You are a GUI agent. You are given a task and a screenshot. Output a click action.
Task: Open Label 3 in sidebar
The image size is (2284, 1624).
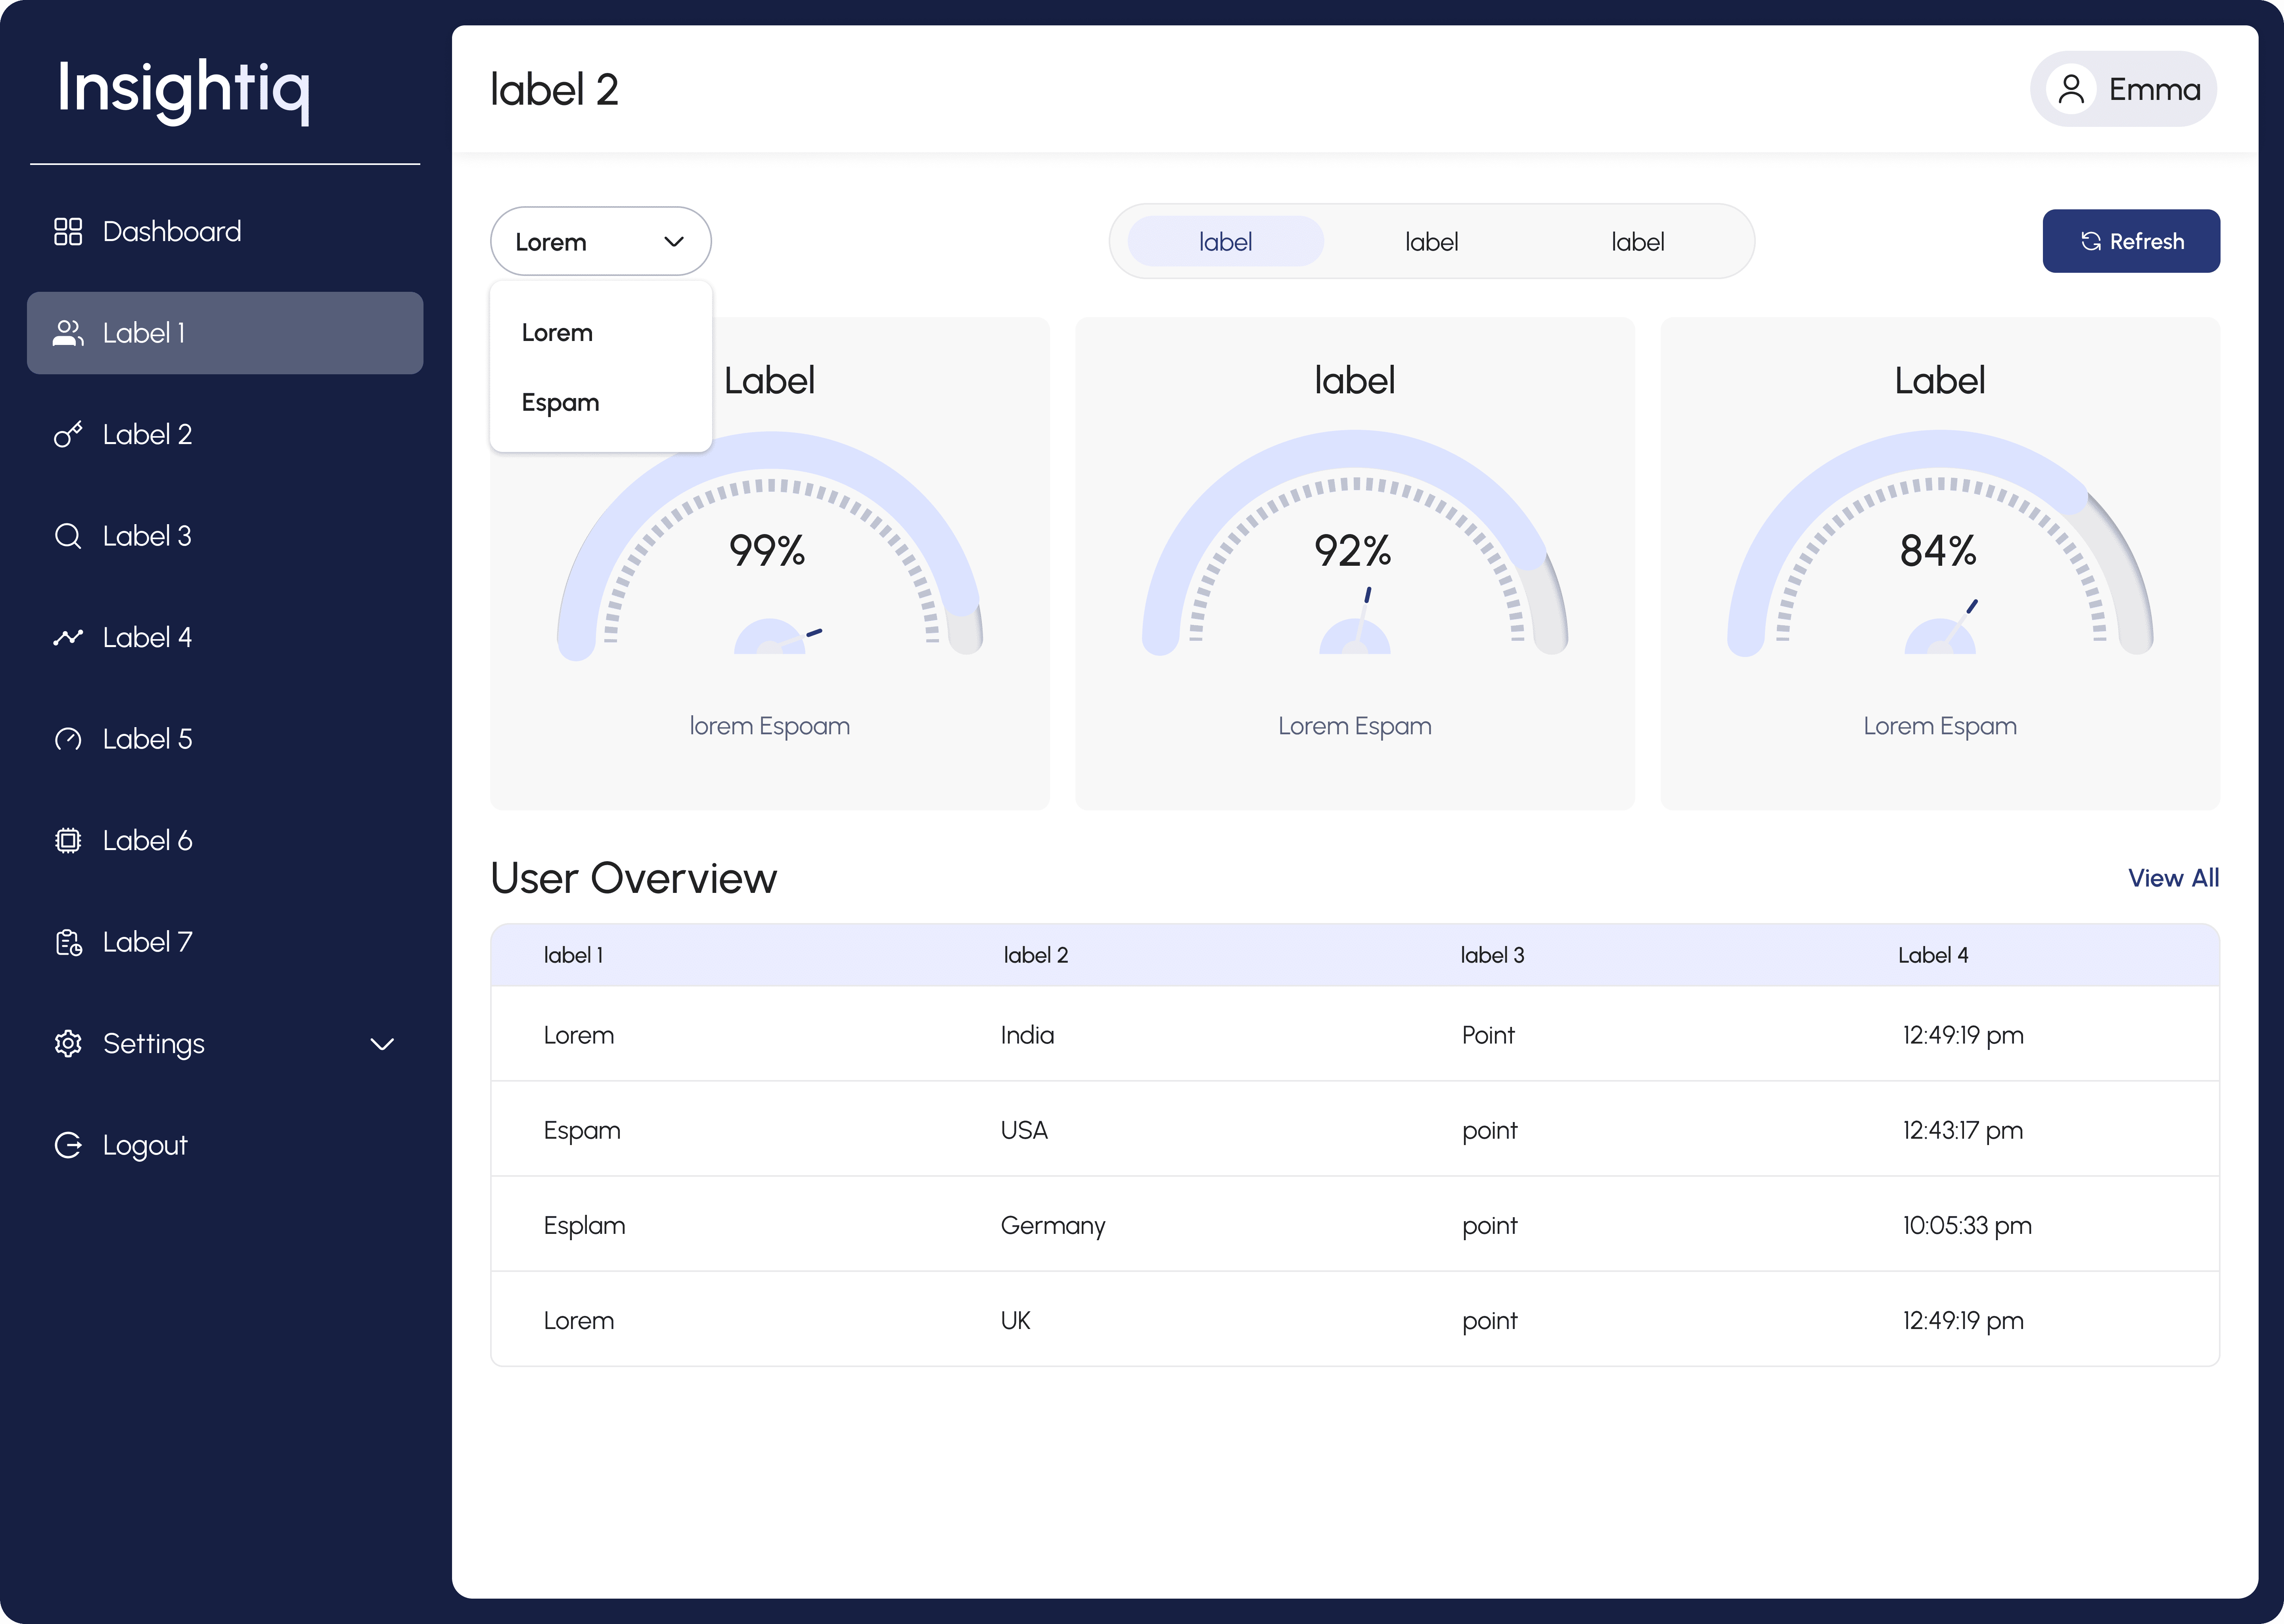pos(225,536)
